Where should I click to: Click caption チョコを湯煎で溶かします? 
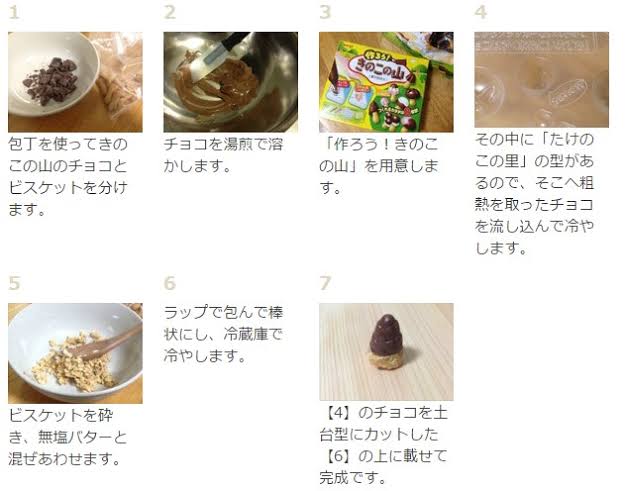coord(224,155)
